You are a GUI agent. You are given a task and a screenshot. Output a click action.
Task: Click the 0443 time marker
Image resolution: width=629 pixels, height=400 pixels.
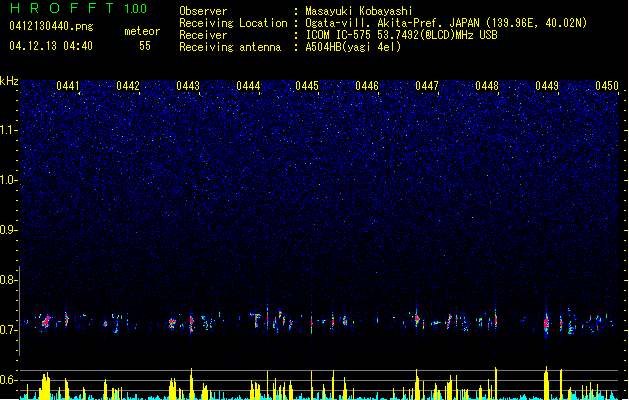pyautogui.click(x=188, y=86)
